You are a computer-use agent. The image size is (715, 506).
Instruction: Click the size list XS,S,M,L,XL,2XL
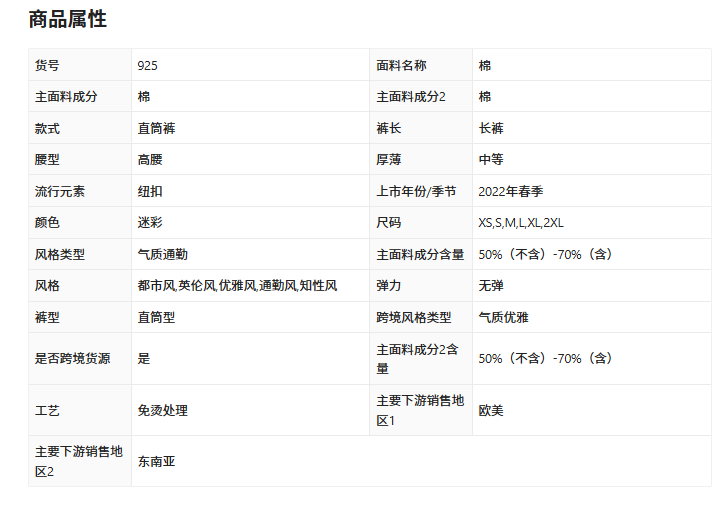coord(521,223)
